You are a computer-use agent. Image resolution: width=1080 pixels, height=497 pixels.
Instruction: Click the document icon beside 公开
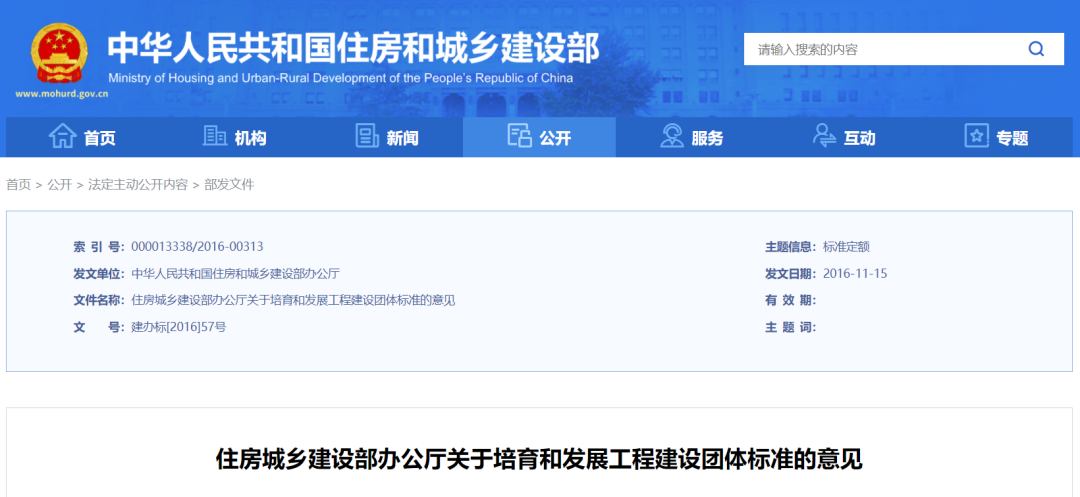click(519, 136)
